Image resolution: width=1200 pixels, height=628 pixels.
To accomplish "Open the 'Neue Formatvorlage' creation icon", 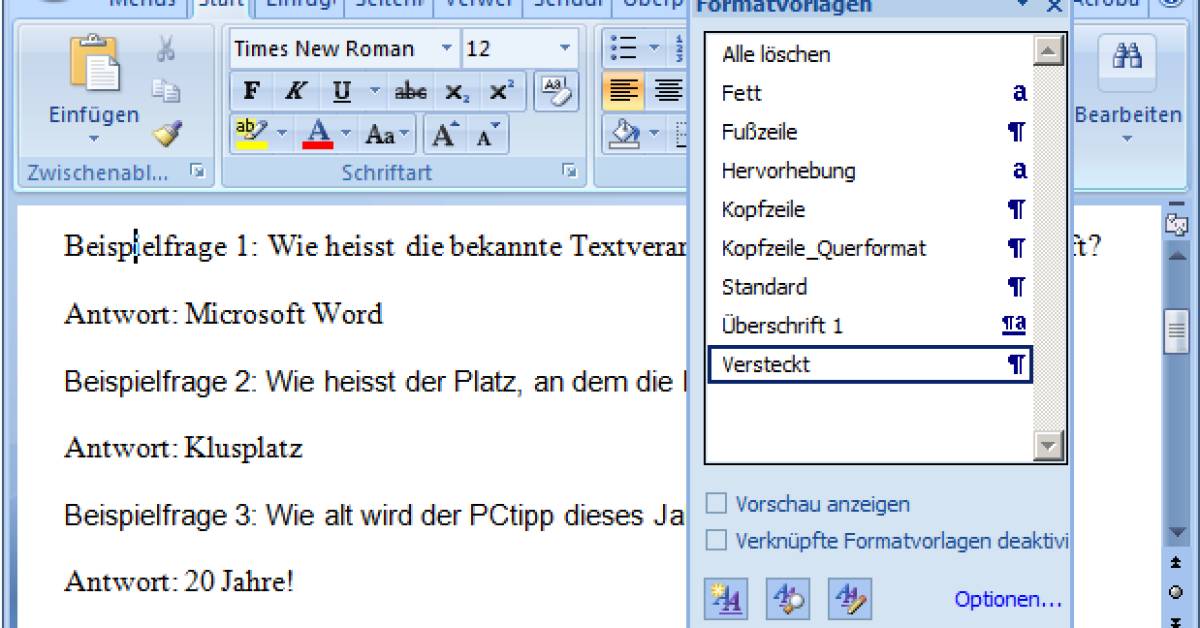I will [x=726, y=598].
